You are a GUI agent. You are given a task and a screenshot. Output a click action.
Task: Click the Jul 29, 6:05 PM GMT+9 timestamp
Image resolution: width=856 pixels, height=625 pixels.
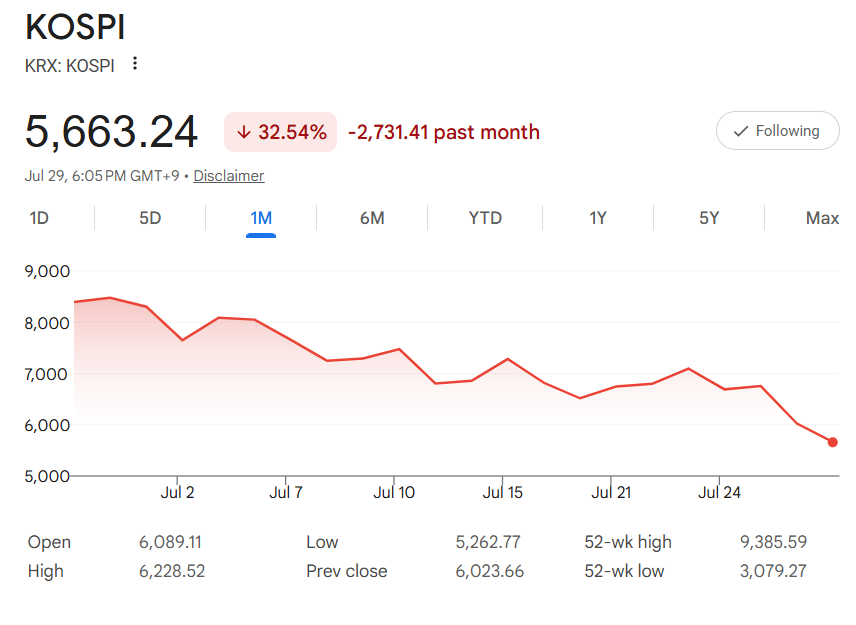click(x=102, y=176)
